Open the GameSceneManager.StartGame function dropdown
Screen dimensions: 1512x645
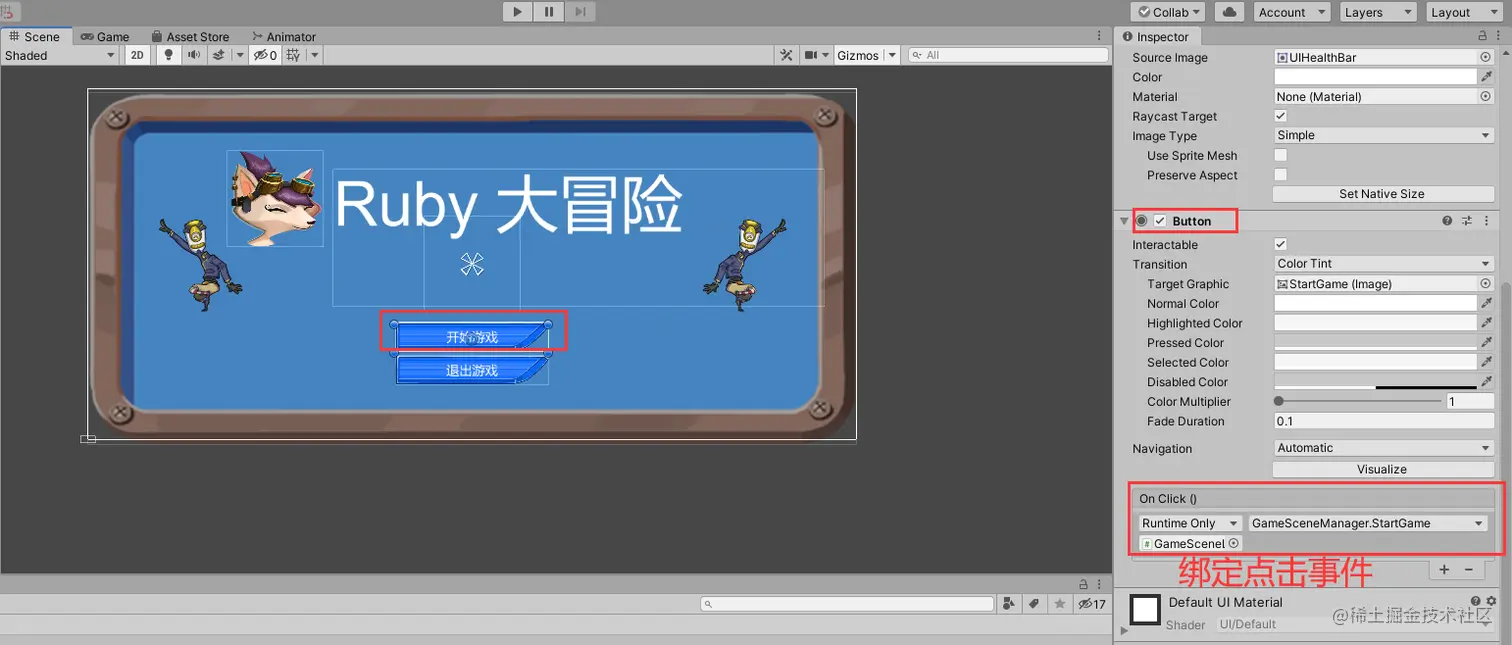[x=1367, y=523]
